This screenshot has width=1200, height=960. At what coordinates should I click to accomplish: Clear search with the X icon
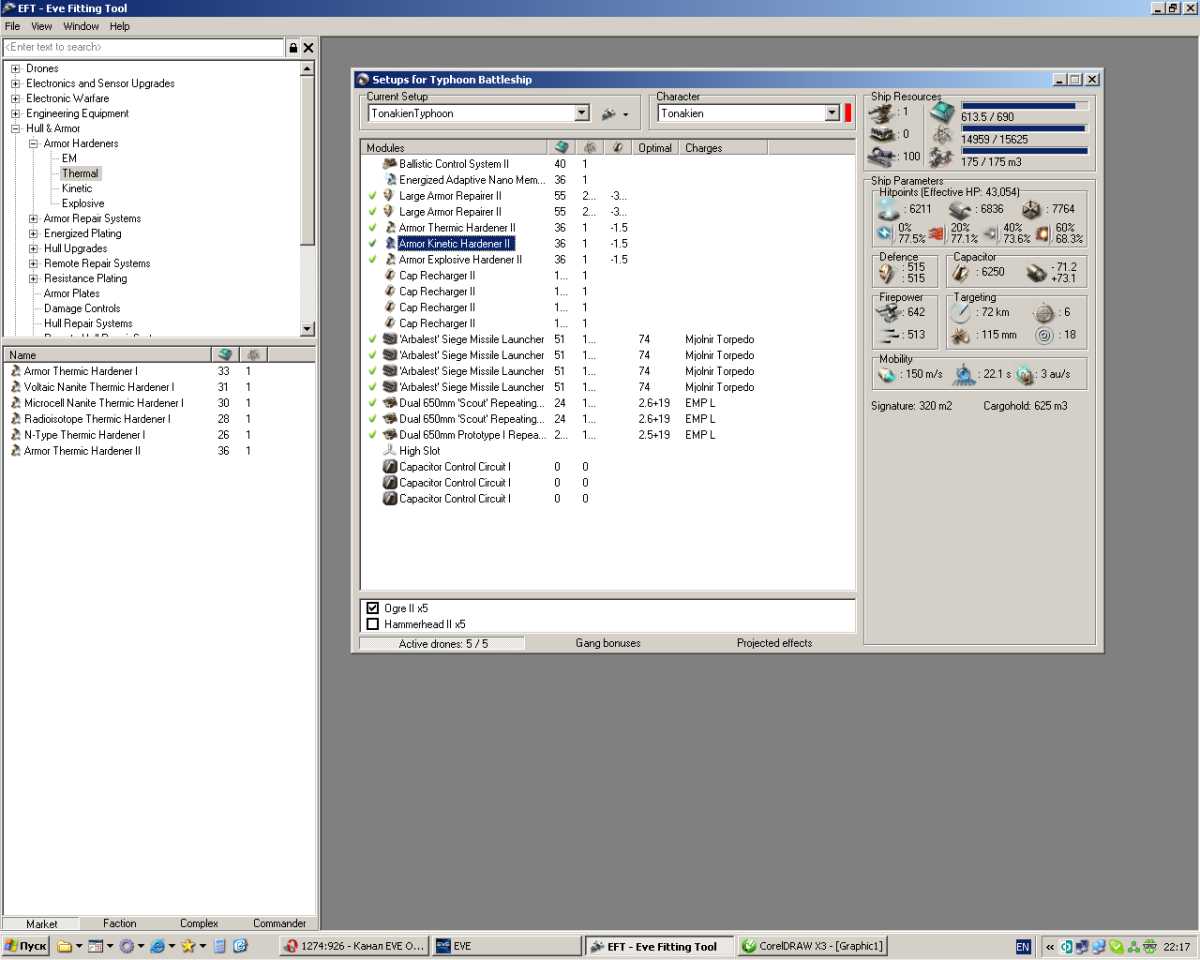coord(308,47)
